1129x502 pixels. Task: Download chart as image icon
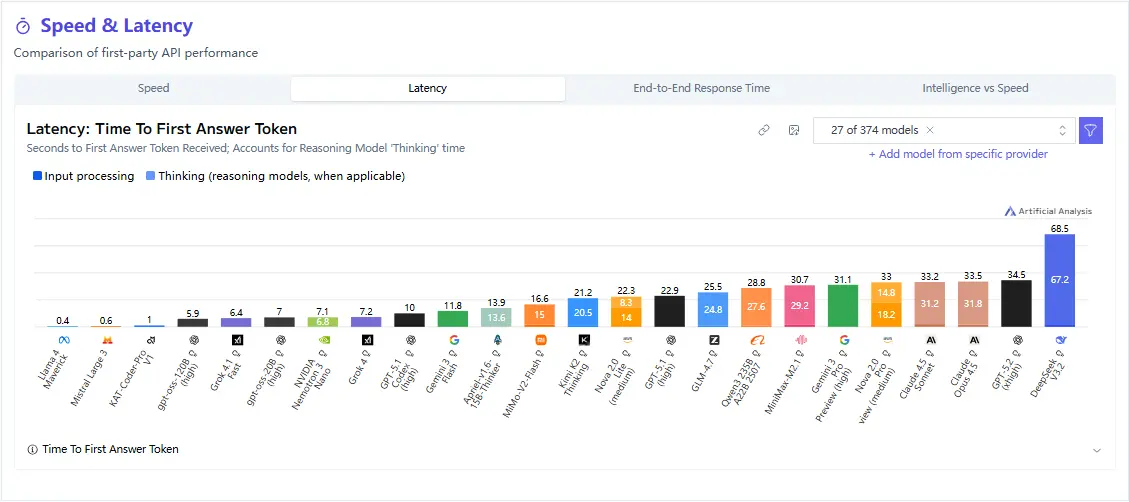(793, 130)
